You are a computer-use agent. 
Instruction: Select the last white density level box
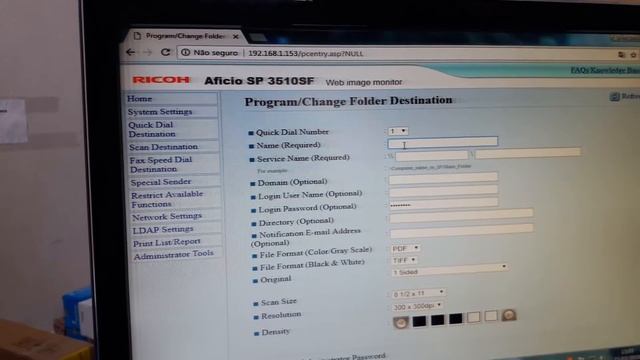coord(491,316)
